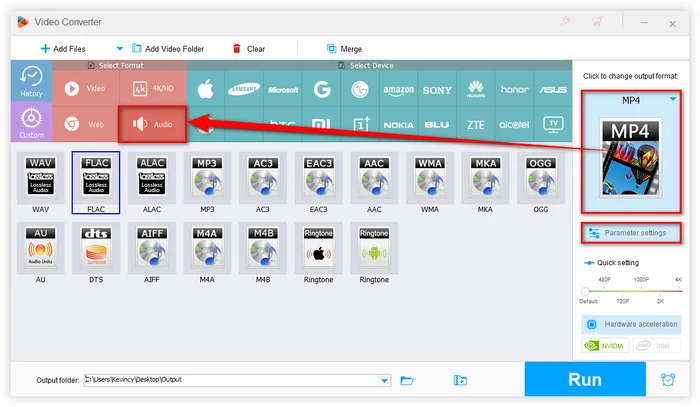Image resolution: width=700 pixels, height=407 pixels.
Task: Select the AAC format icon
Action: click(374, 178)
